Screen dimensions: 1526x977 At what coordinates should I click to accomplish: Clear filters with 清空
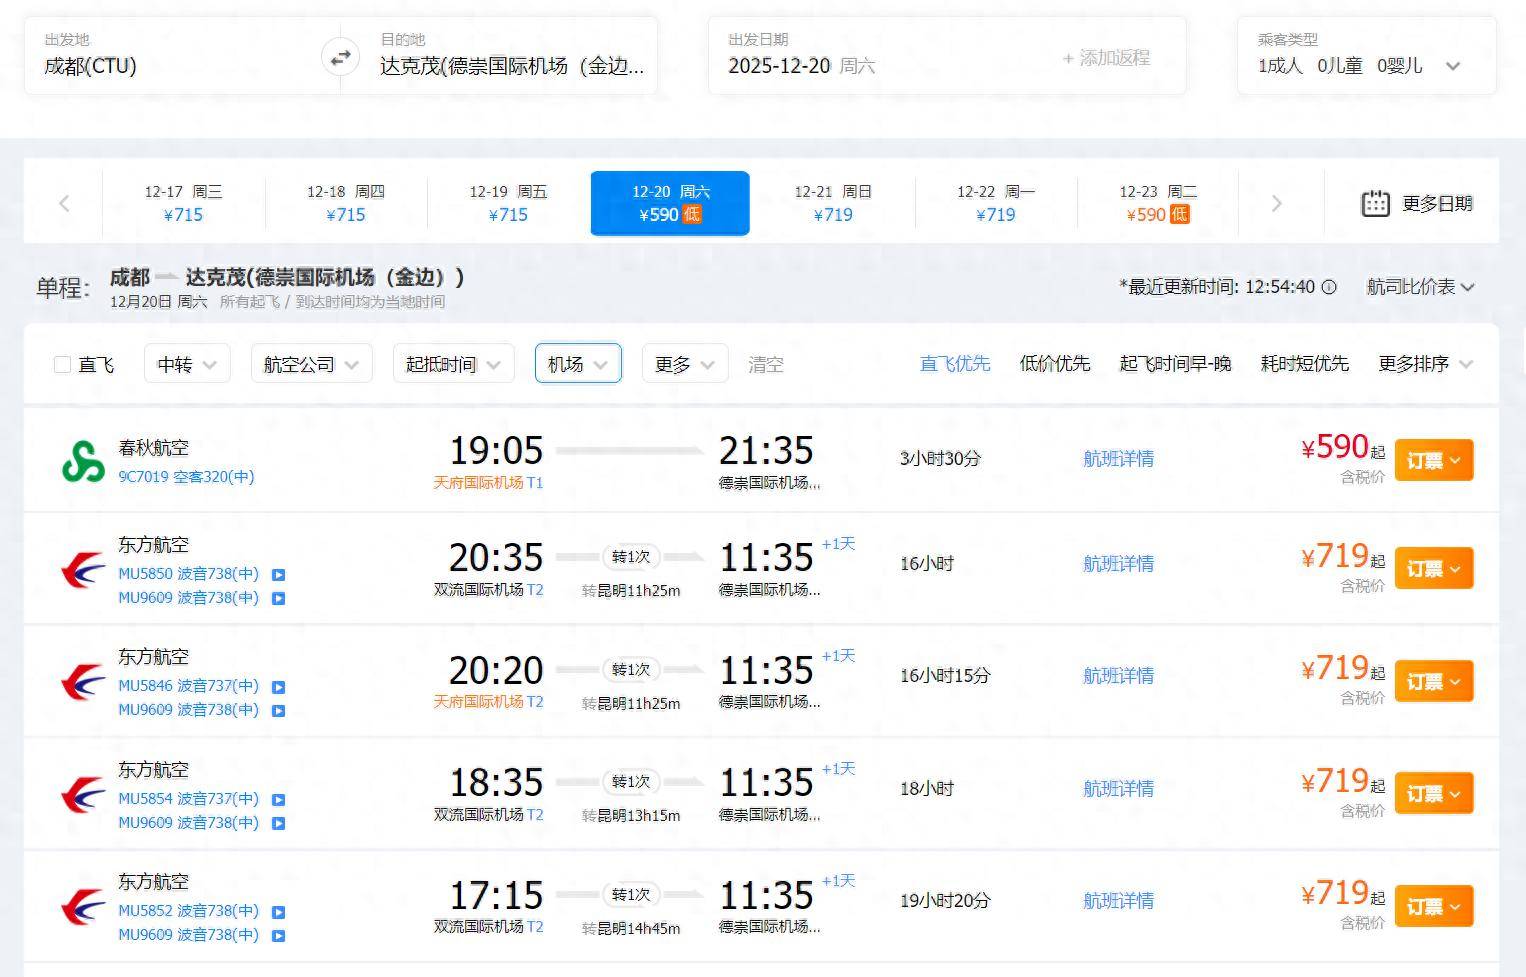(766, 365)
